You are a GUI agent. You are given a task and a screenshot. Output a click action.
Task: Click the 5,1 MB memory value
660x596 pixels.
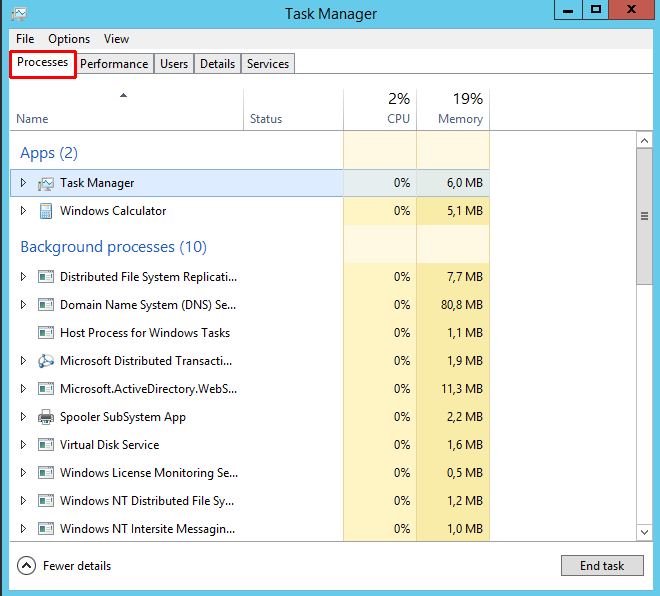pyautogui.click(x=465, y=211)
